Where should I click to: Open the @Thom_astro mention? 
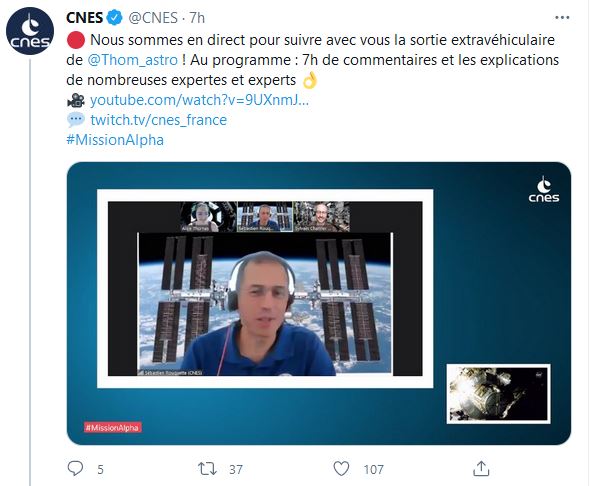(x=132, y=60)
